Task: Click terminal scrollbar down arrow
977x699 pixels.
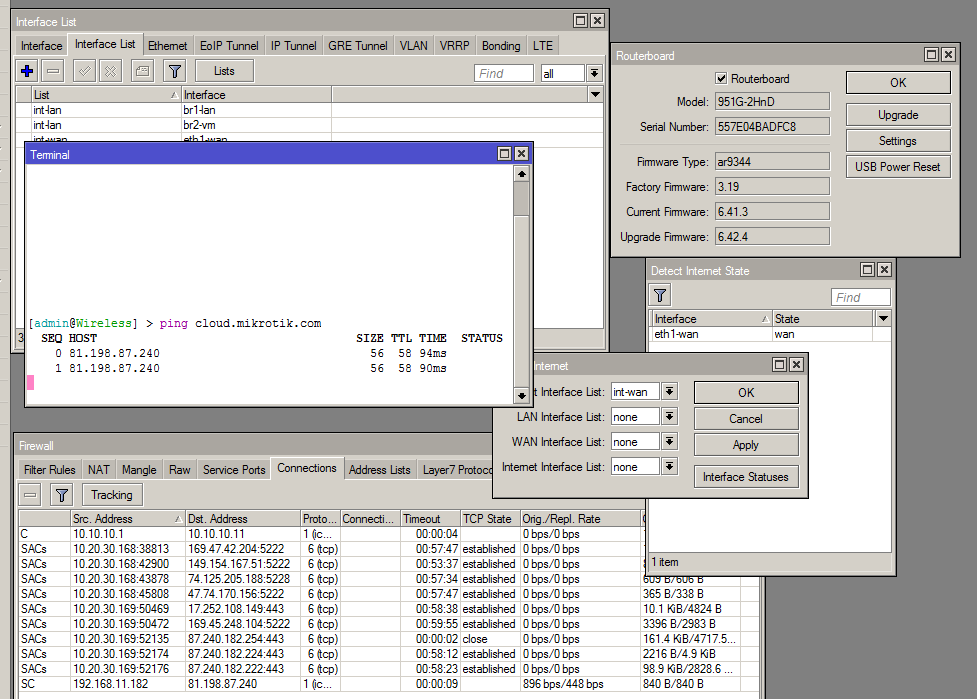Action: pyautogui.click(x=522, y=395)
